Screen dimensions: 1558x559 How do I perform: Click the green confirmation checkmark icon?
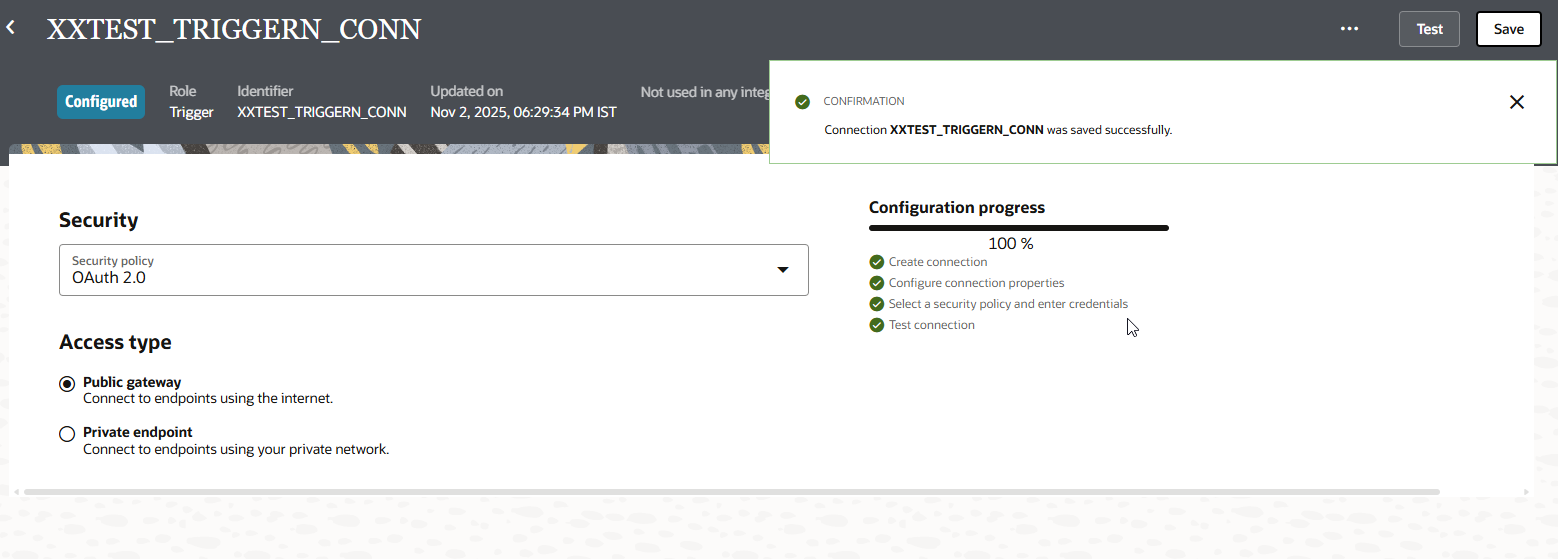[x=802, y=102]
